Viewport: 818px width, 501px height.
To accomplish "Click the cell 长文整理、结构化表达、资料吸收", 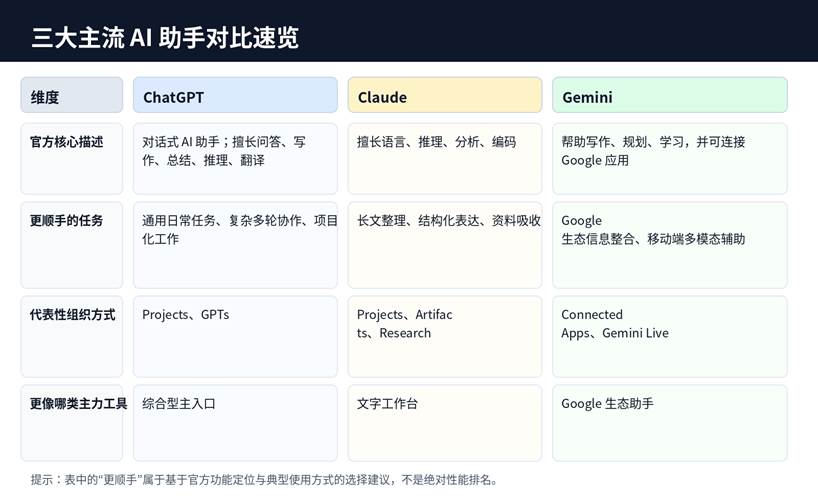I will click(444, 244).
